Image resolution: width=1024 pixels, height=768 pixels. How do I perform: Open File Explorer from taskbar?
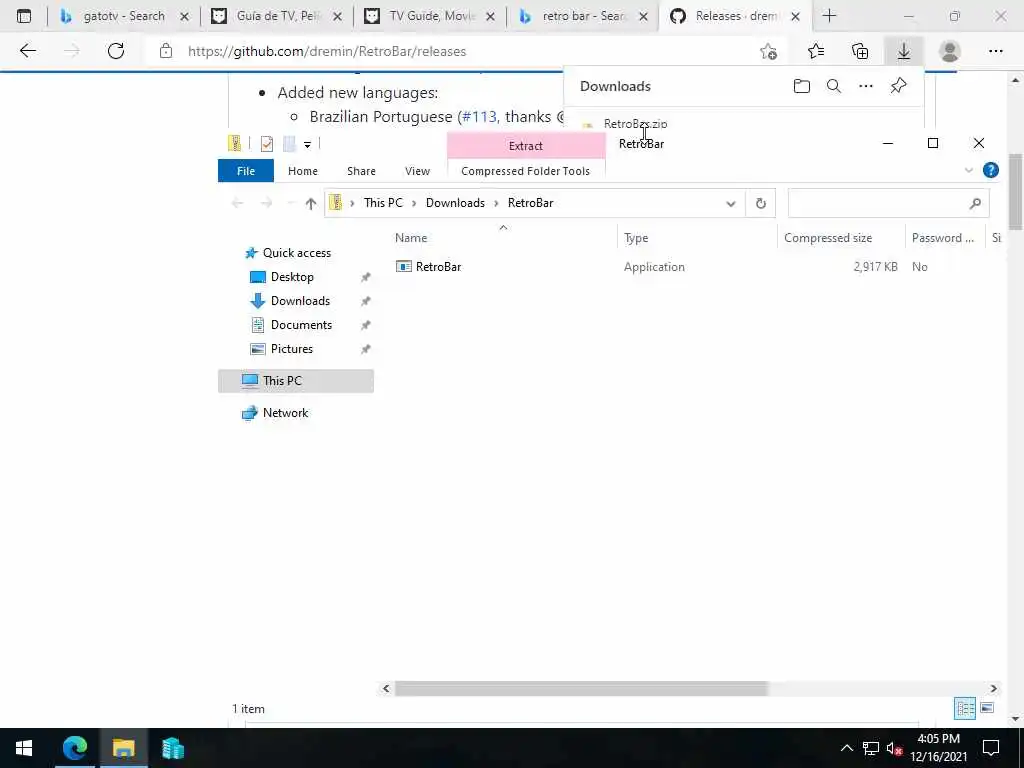123,748
